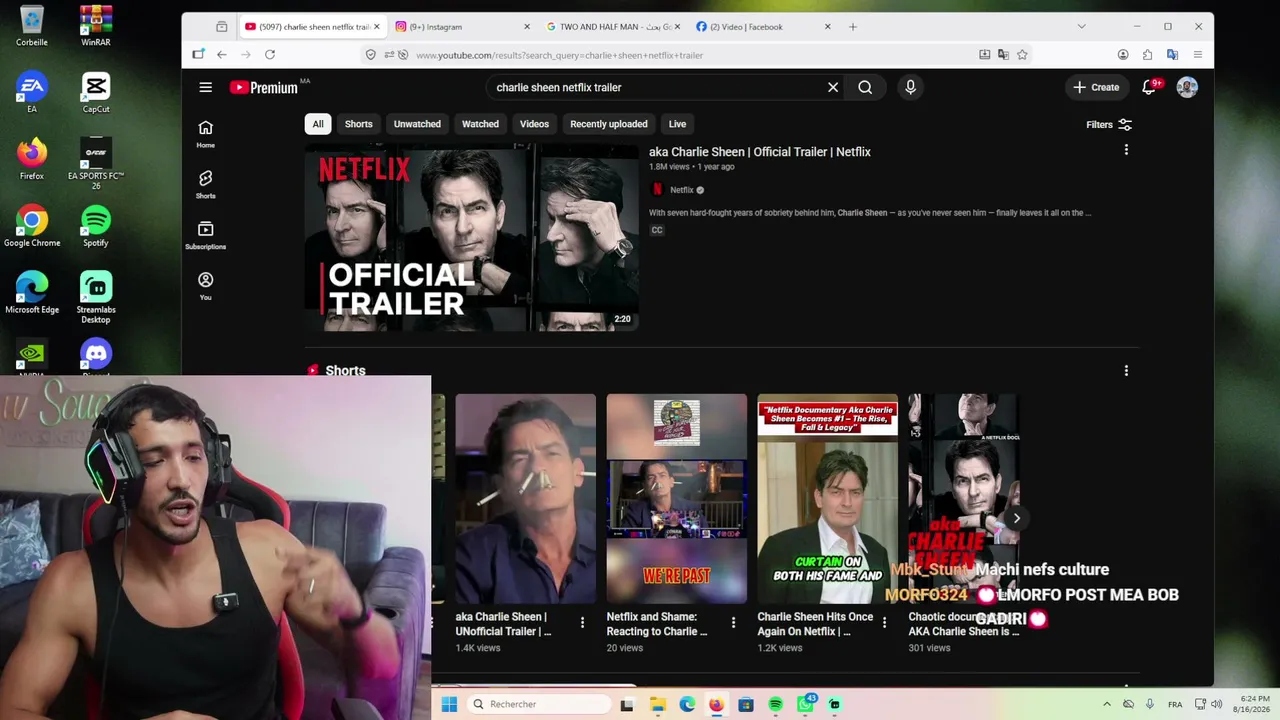Open the Firefox account icon
Screen dimensions: 1280x720
pyautogui.click(x=1123, y=55)
